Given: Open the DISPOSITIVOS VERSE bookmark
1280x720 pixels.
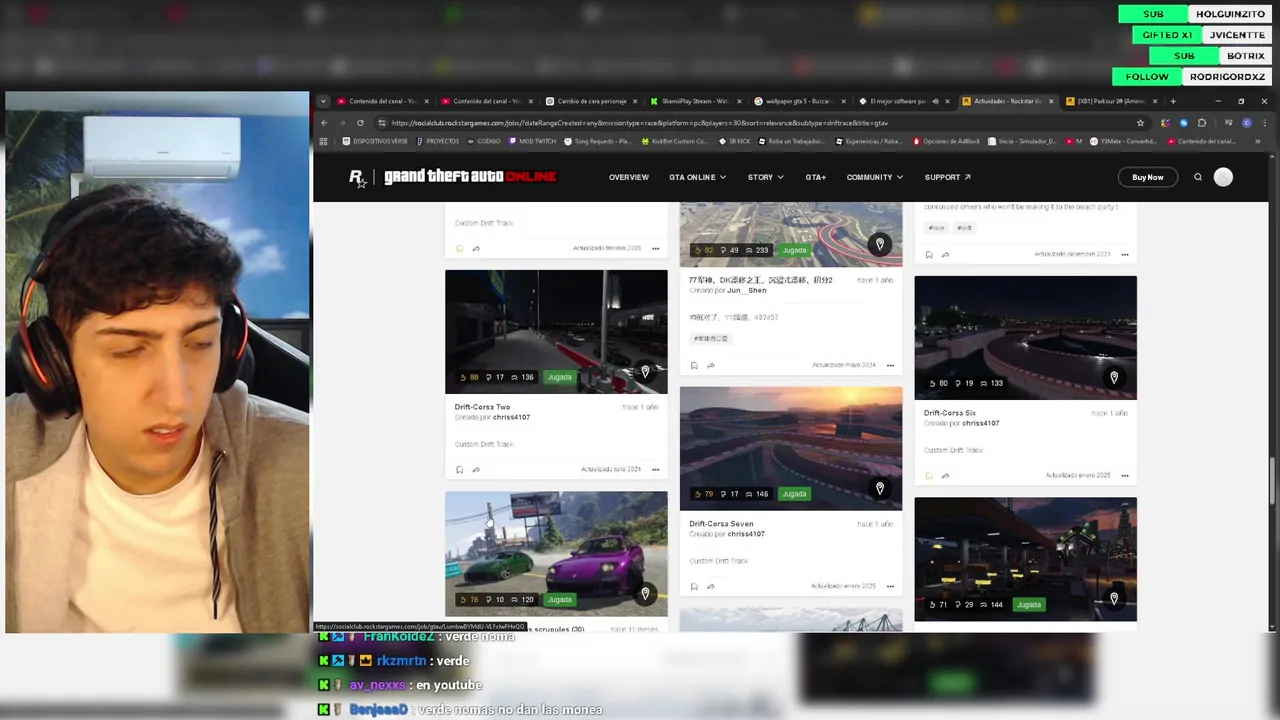Looking at the screenshot, I should 375,141.
